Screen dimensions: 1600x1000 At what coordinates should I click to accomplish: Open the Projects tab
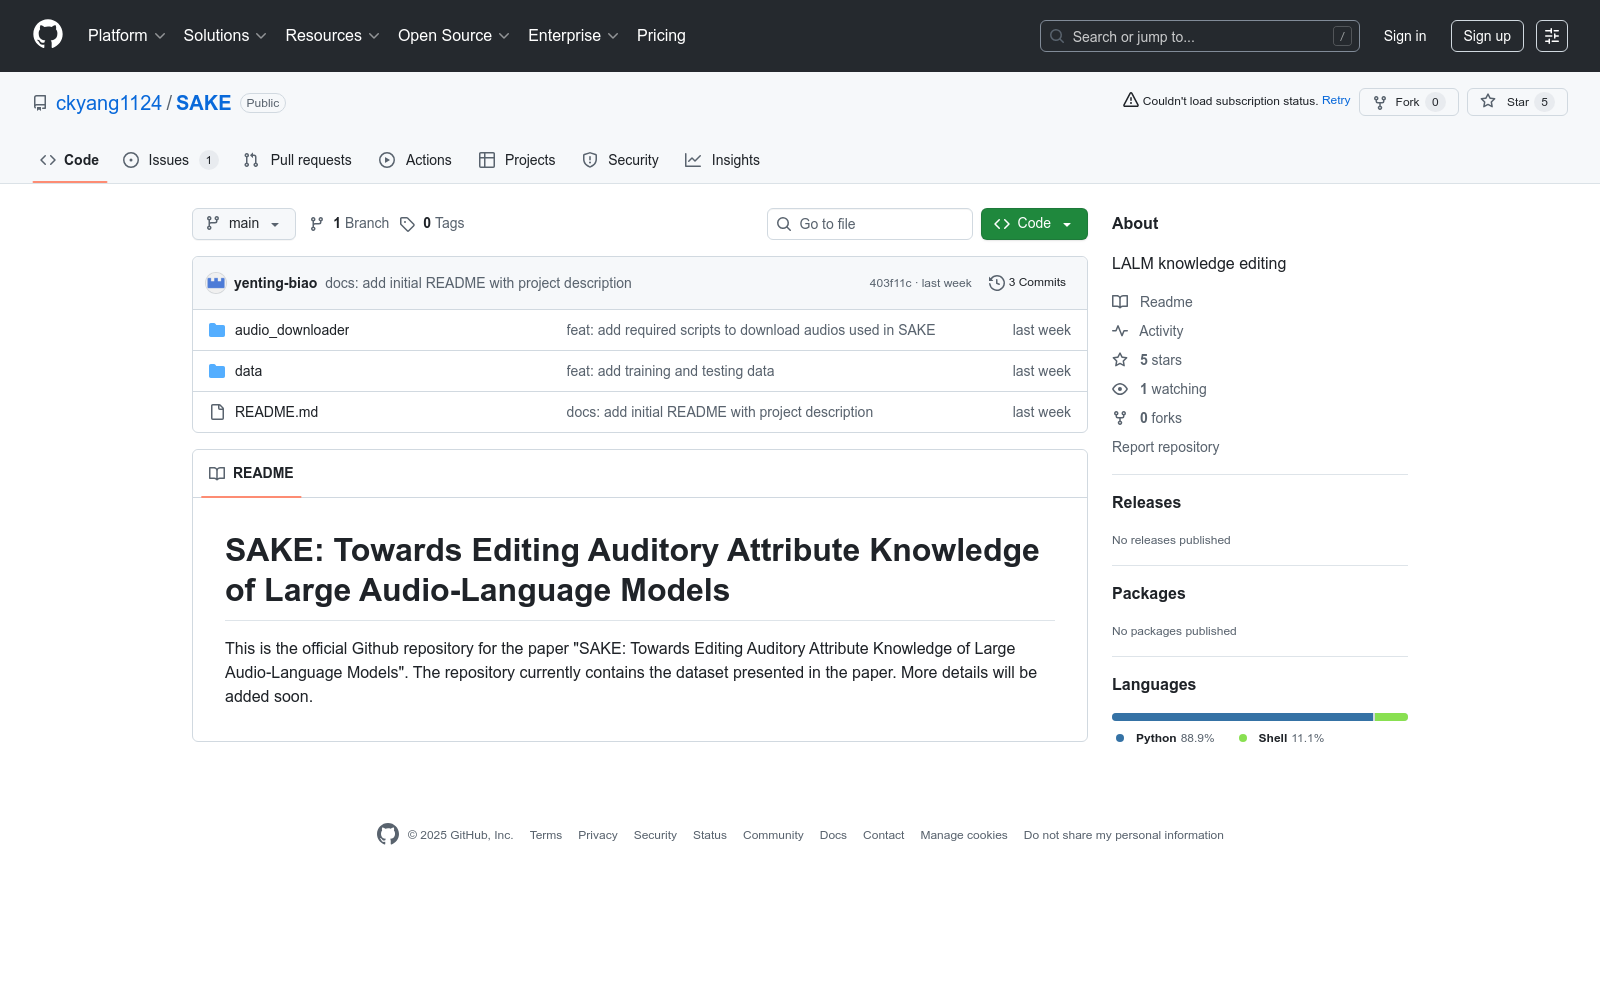517,160
